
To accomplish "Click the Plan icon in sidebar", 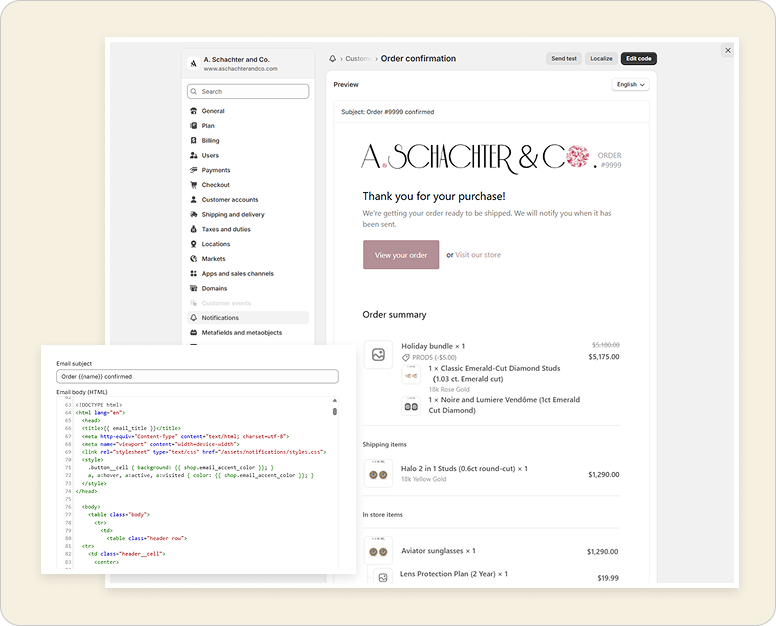I will tap(194, 126).
